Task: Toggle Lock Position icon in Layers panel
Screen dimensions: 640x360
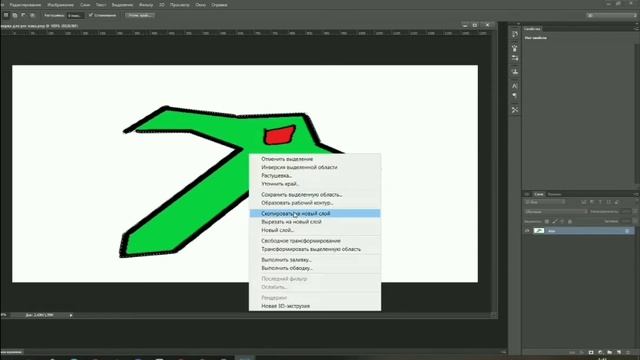Action: pos(562,221)
